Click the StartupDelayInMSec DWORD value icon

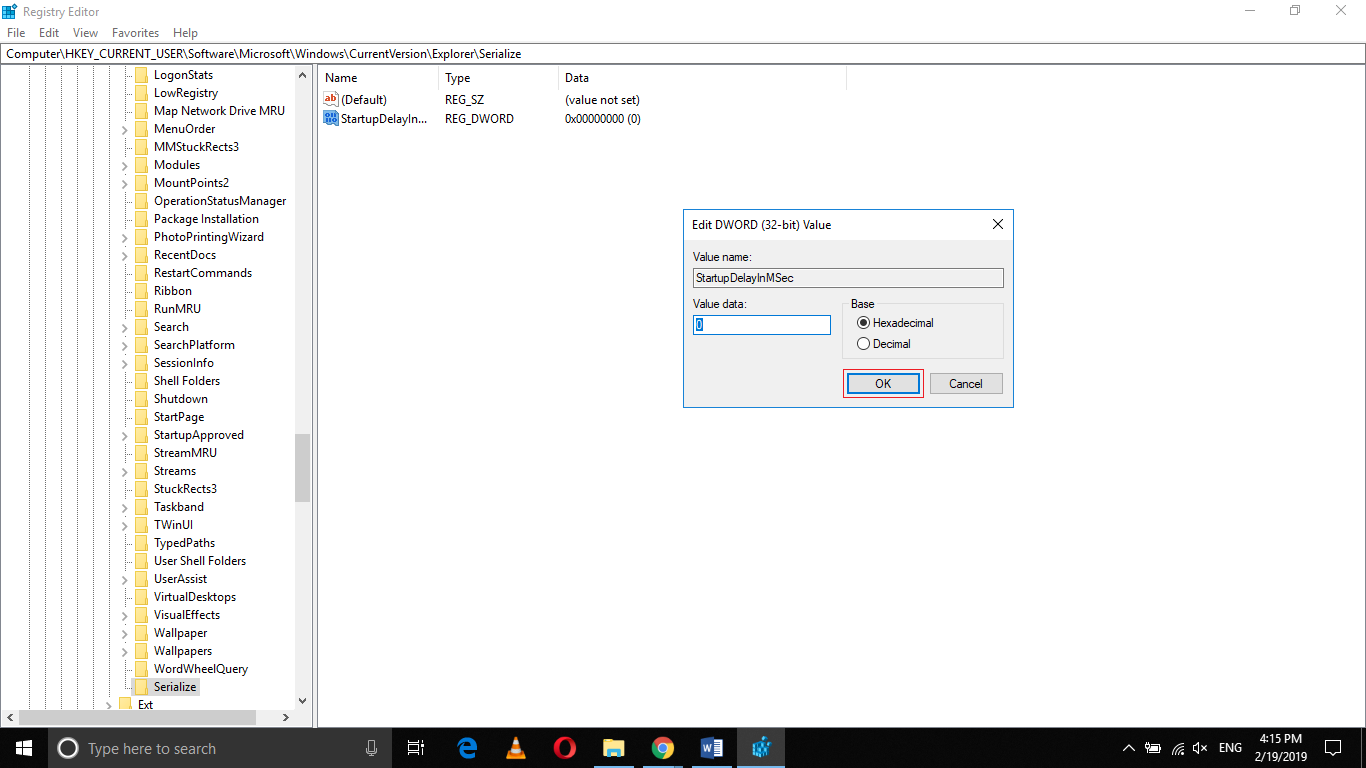coord(331,118)
